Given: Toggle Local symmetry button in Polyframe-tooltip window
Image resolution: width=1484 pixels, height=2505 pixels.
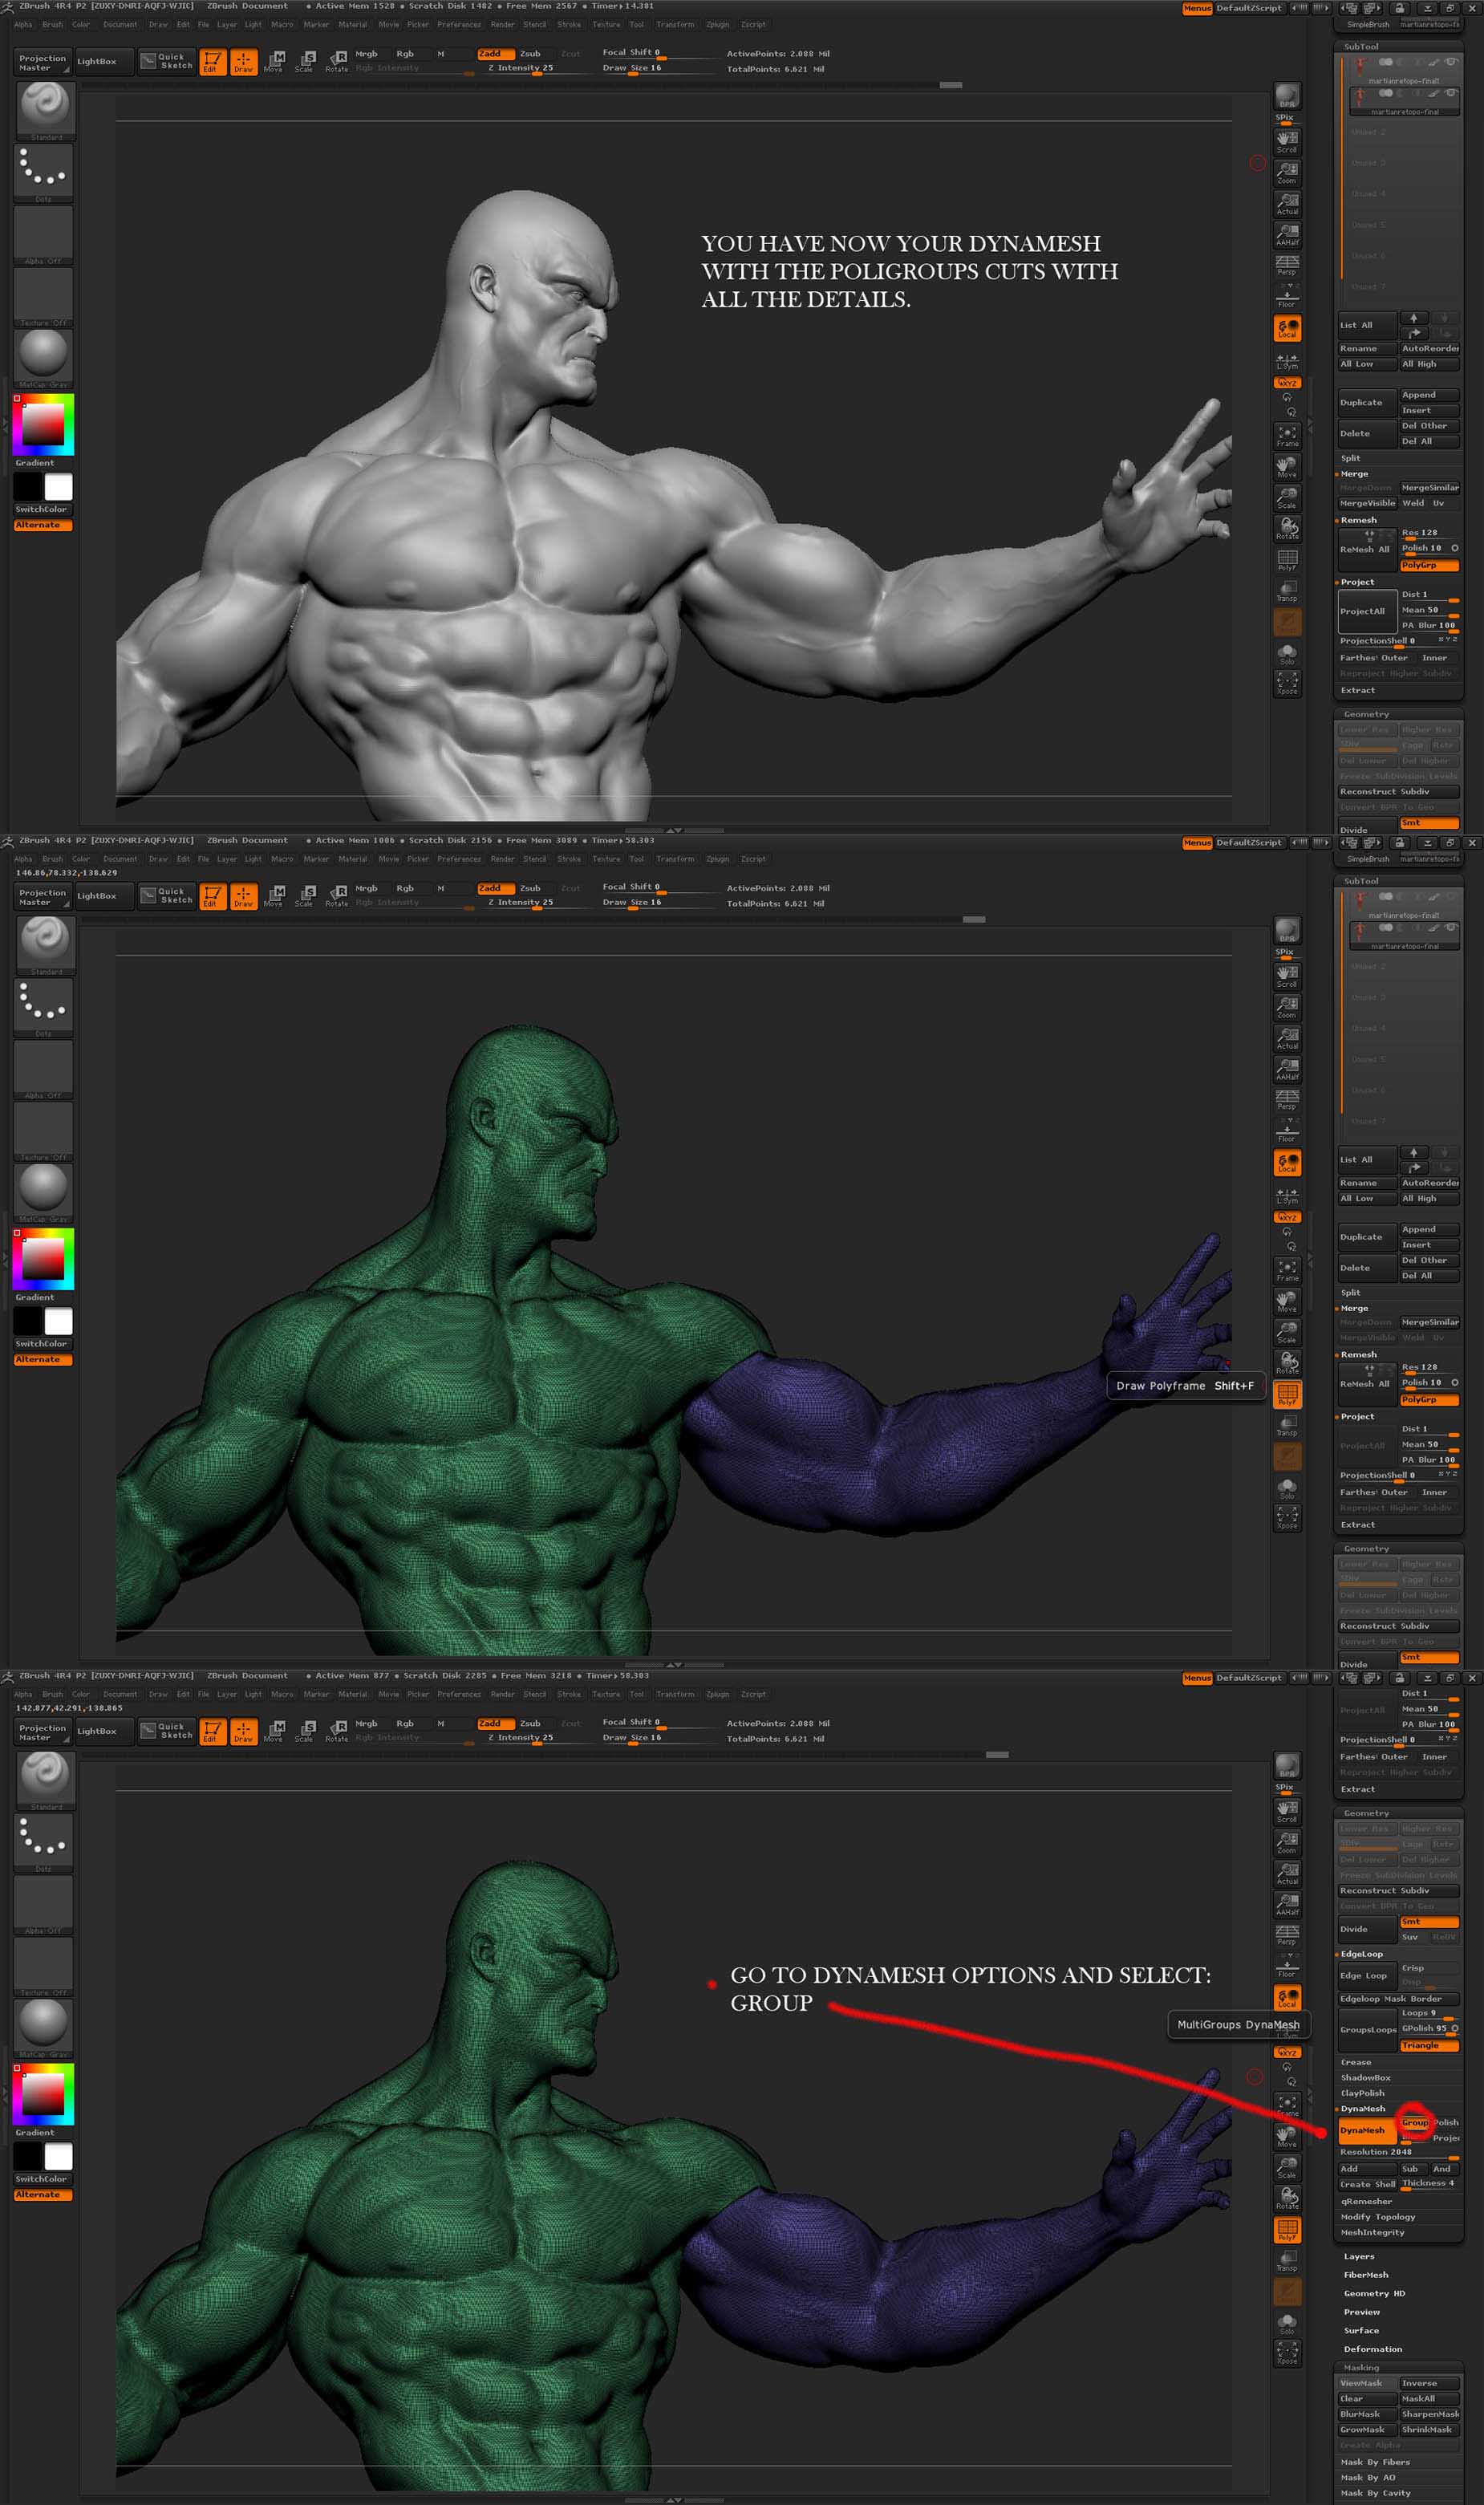Looking at the screenshot, I should [x=1287, y=1162].
